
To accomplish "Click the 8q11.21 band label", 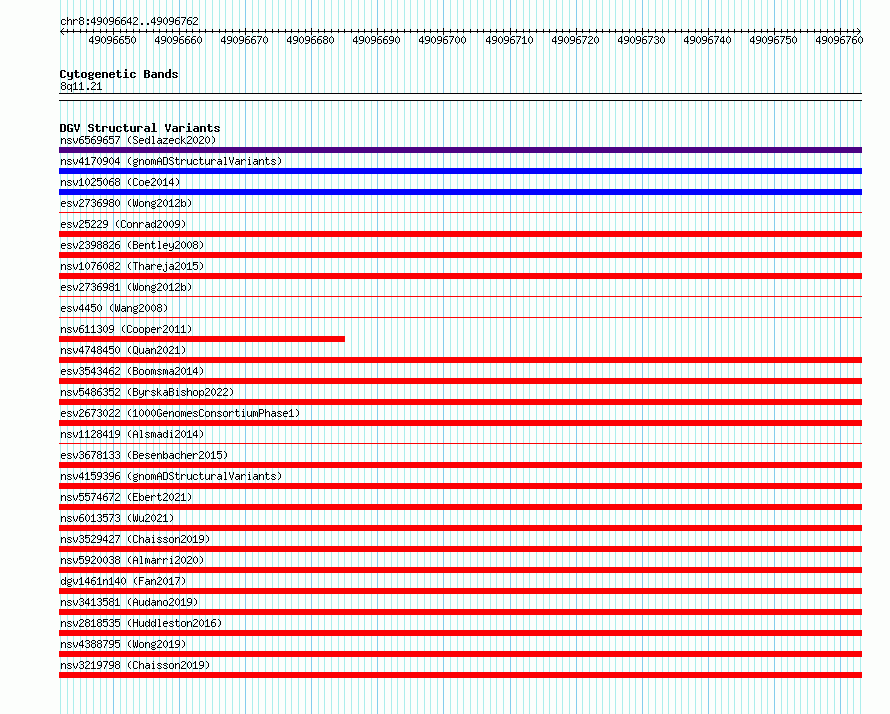I will (81, 86).
